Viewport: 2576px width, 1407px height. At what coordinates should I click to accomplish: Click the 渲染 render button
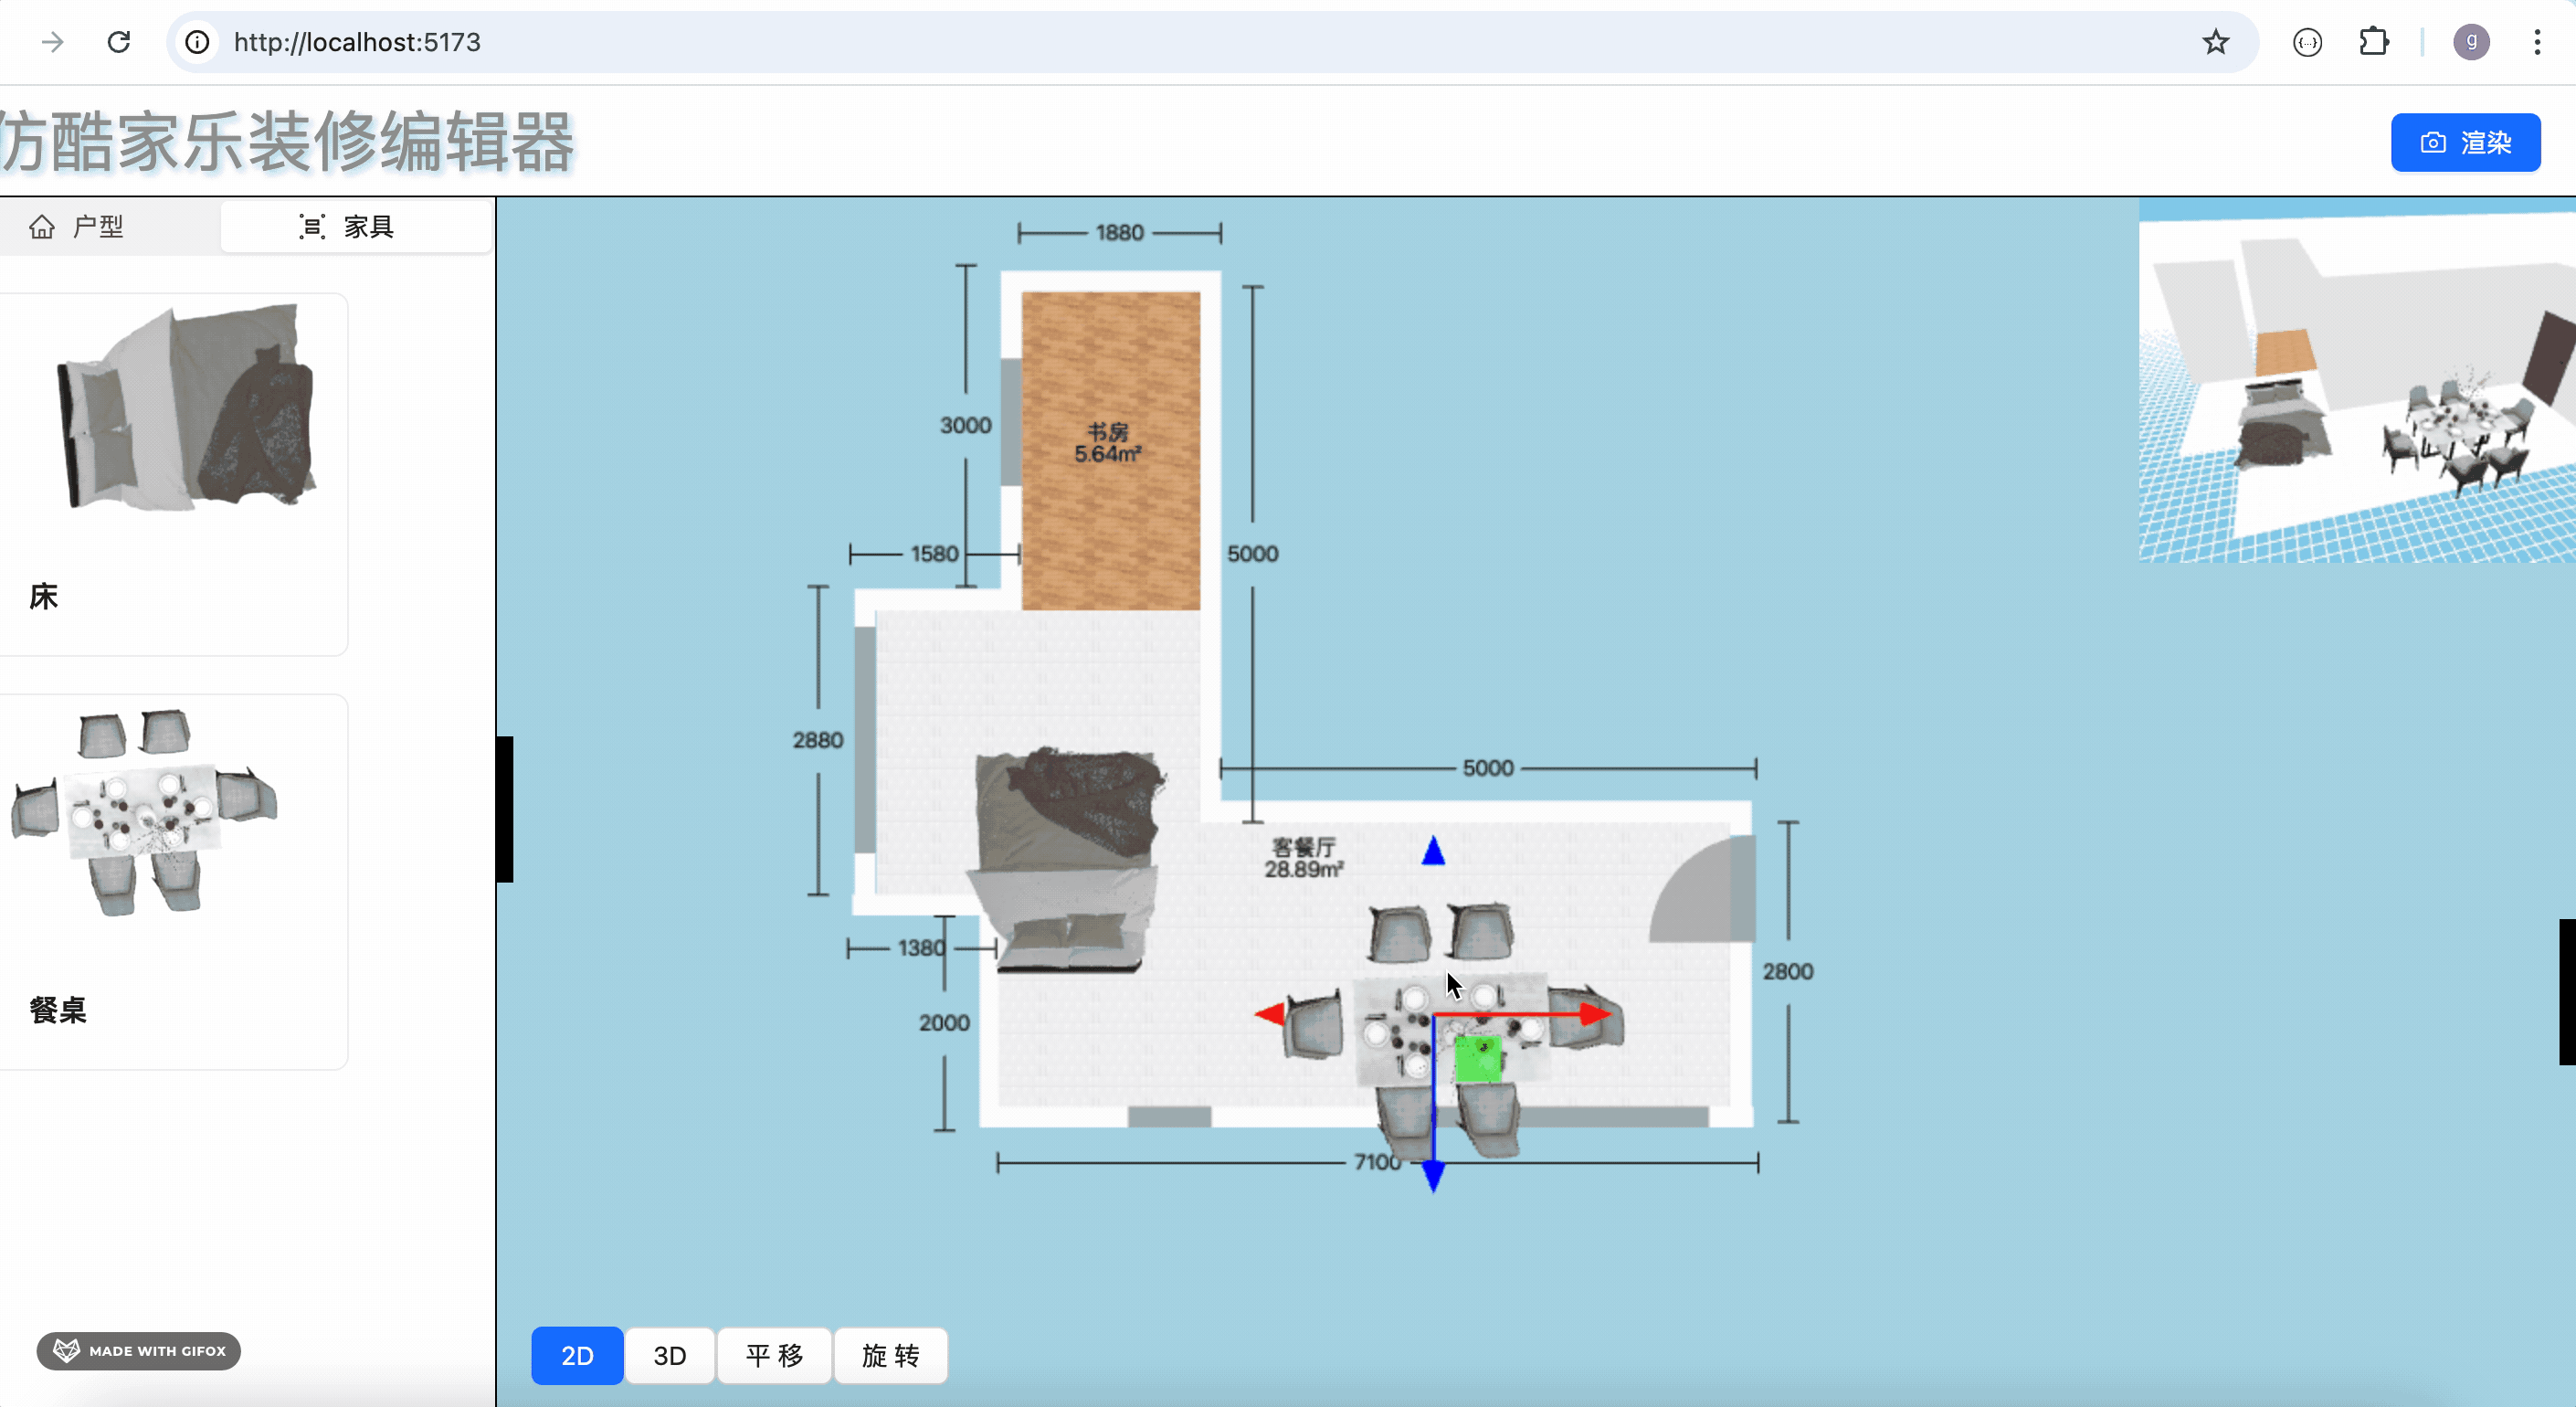(x=2465, y=143)
